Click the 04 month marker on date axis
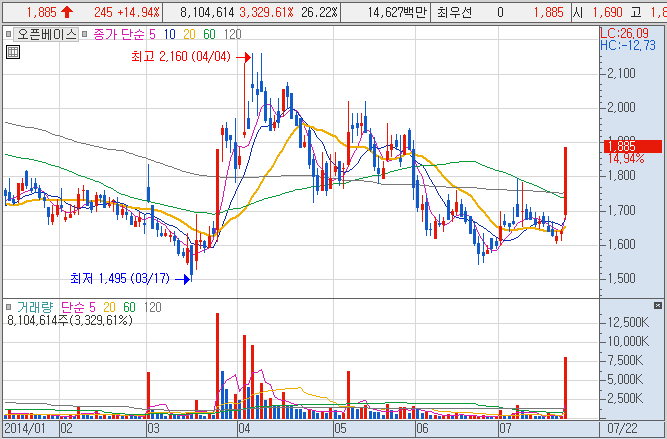This screenshot has width=667, height=439. pos(244,428)
